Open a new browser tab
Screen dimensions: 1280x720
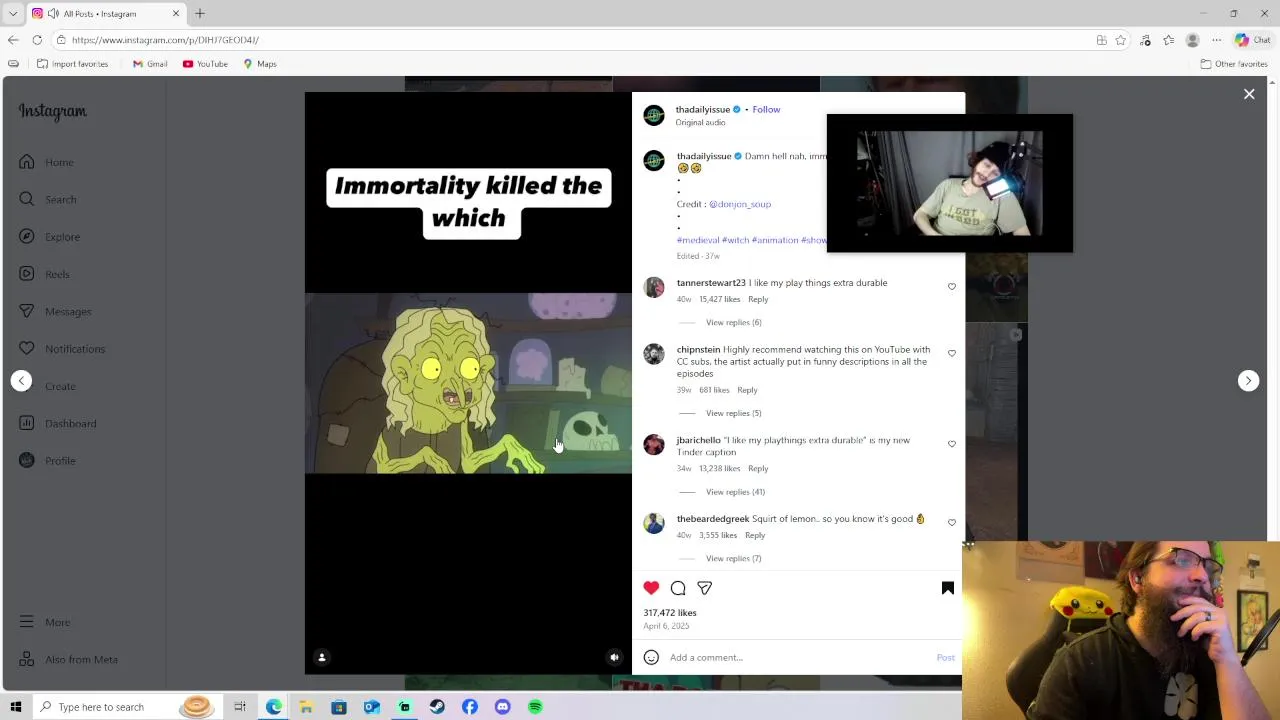[200, 14]
